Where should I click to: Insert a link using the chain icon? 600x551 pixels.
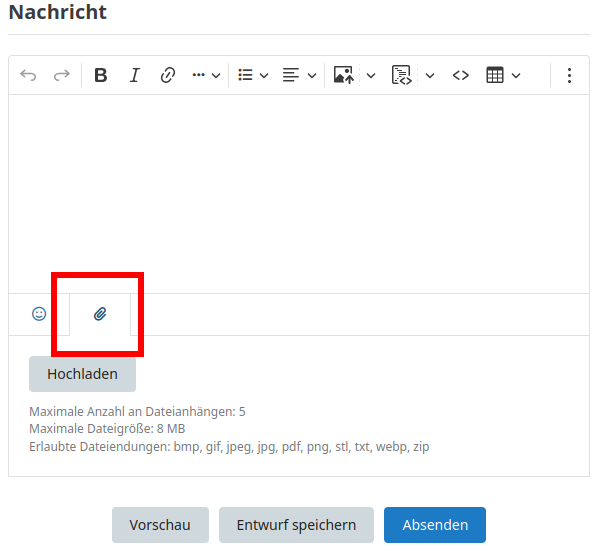168,75
